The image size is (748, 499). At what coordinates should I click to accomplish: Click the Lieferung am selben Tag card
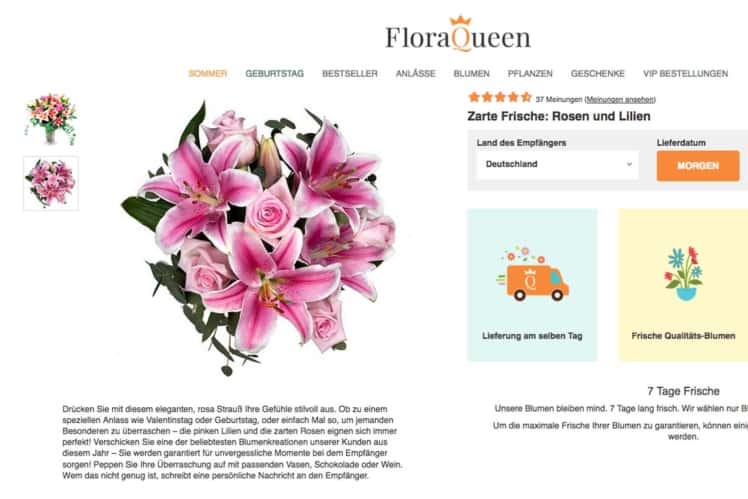[x=532, y=285]
